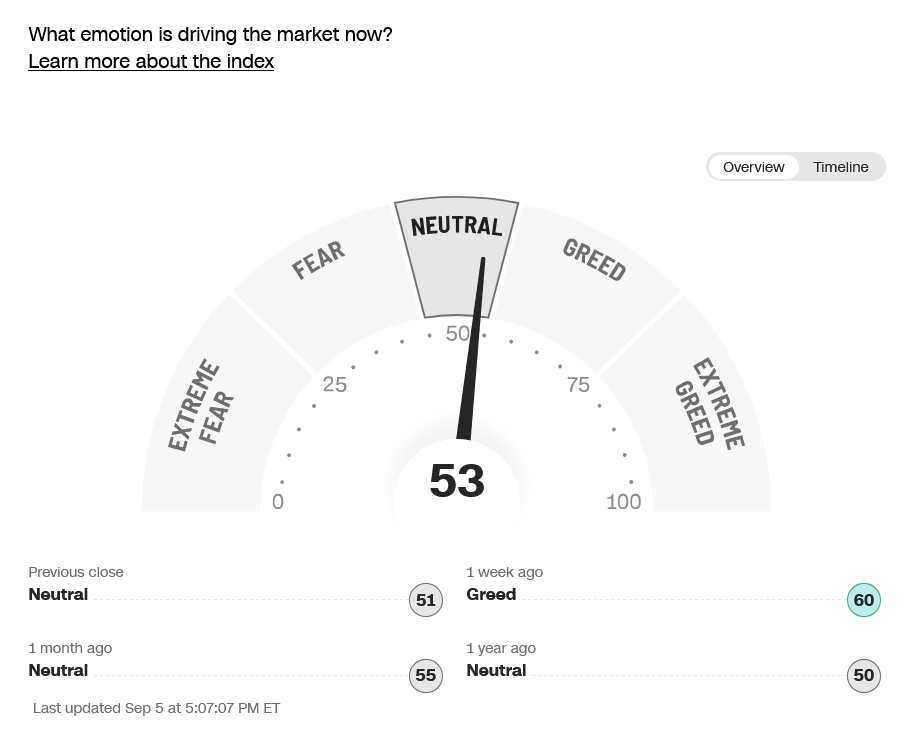This screenshot has height=734, width=921.
Task: Click the 75 mark on the gauge scale
Action: tap(578, 385)
